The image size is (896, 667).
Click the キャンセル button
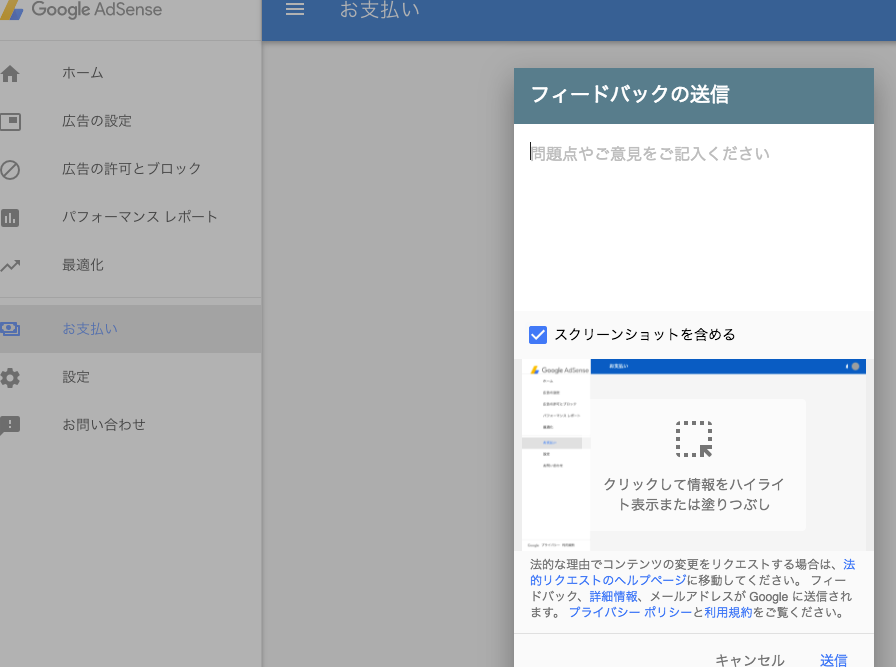[x=750, y=660]
